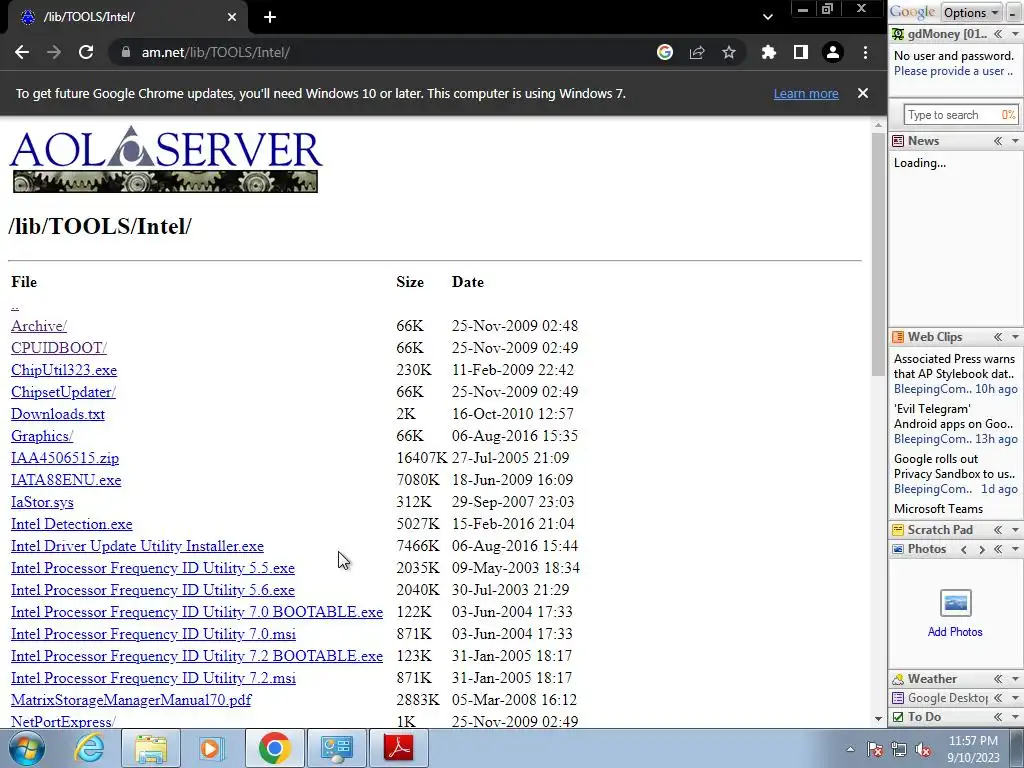Open the Windows Start menu

[x=27, y=748]
